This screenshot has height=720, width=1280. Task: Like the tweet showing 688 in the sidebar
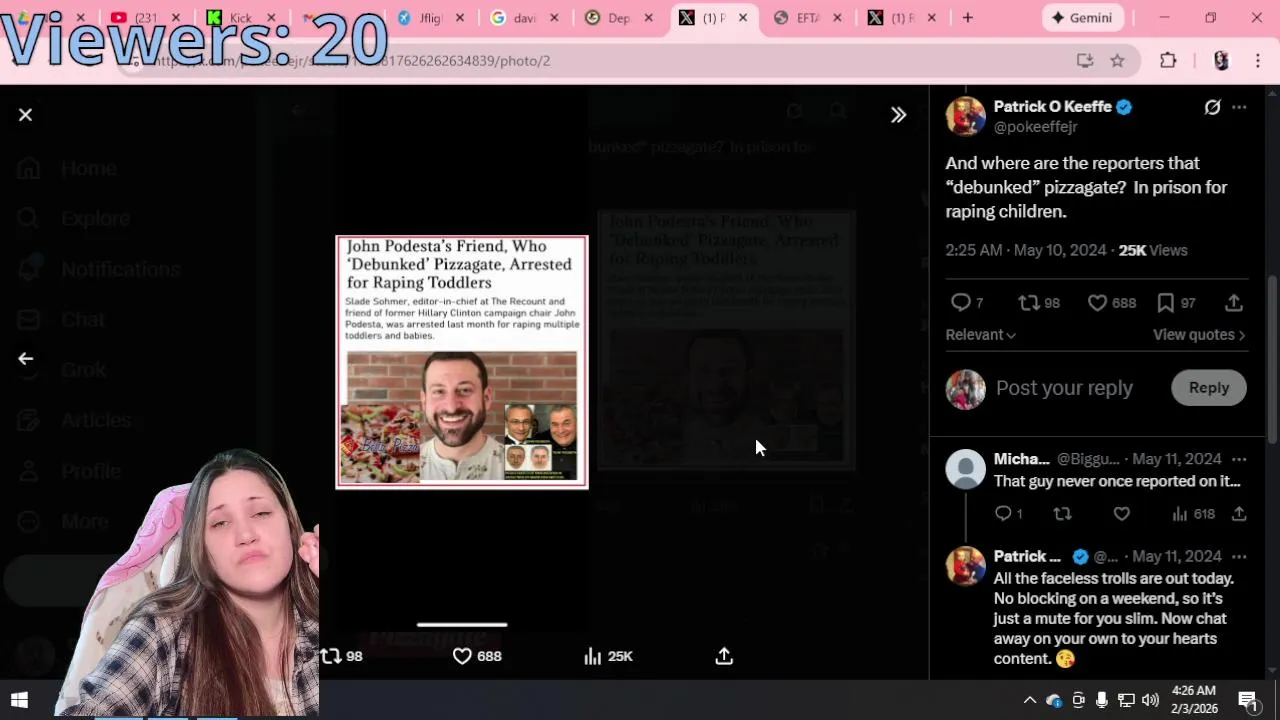1111,303
